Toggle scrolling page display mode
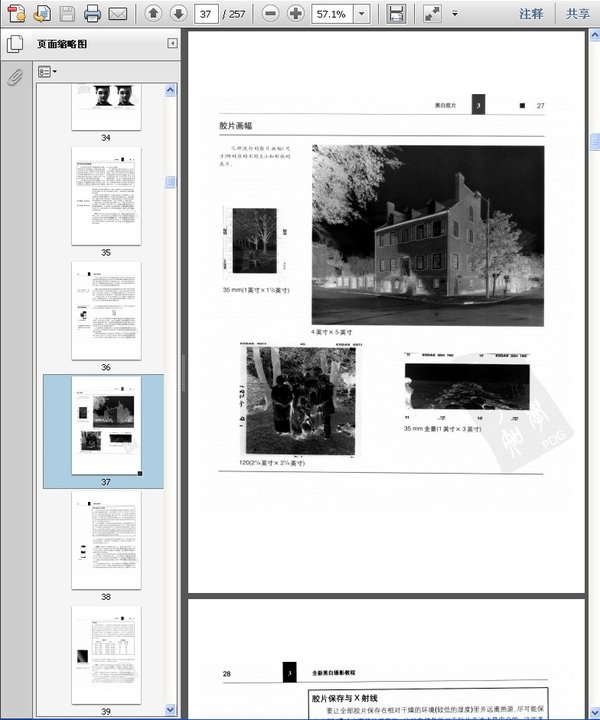Image resolution: width=600 pixels, height=720 pixels. pos(397,14)
